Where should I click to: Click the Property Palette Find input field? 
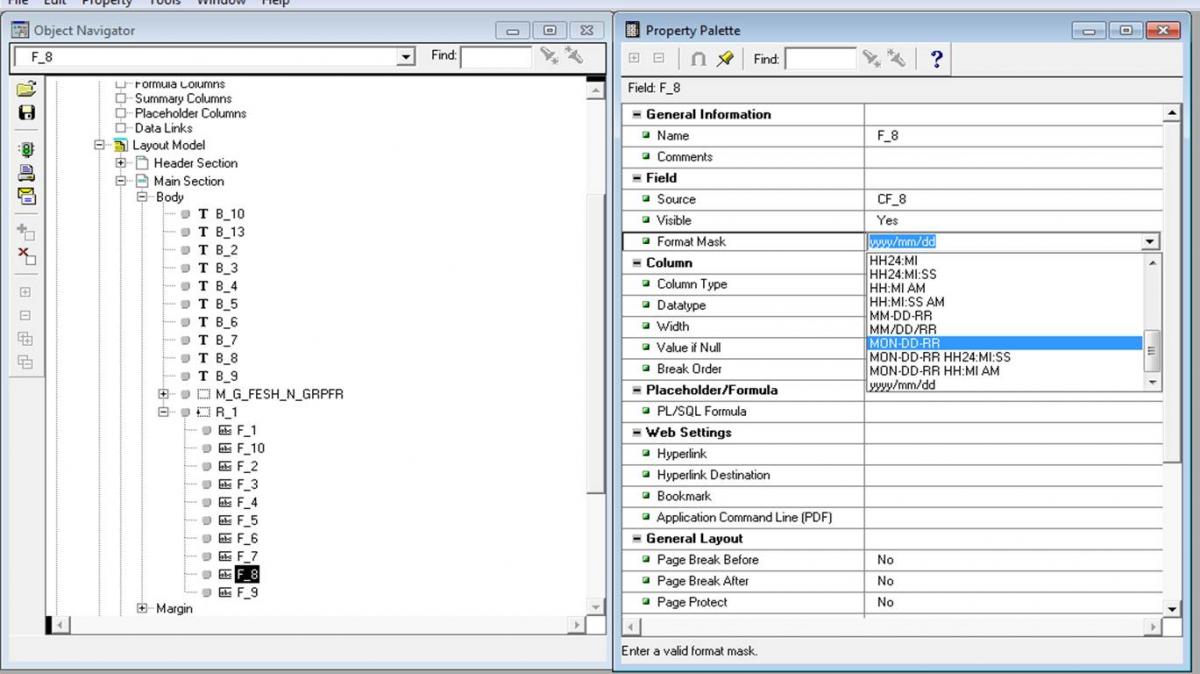click(x=820, y=59)
